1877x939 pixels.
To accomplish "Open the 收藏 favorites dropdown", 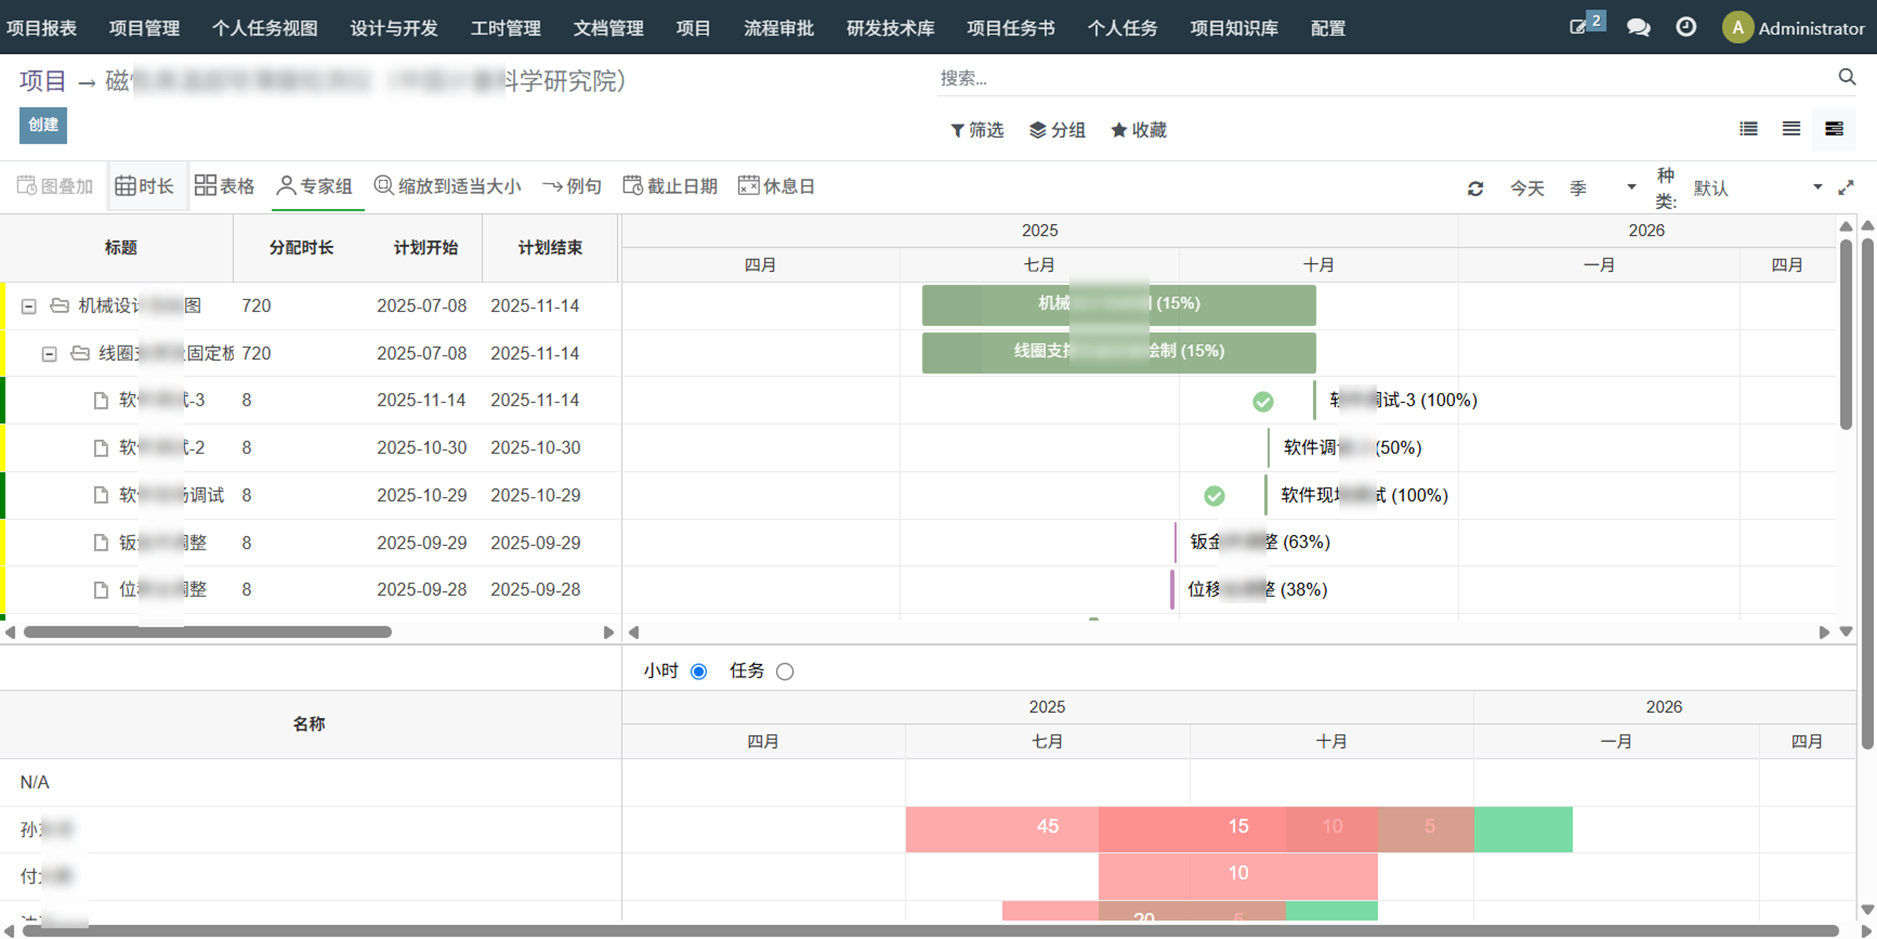I will click(1139, 130).
